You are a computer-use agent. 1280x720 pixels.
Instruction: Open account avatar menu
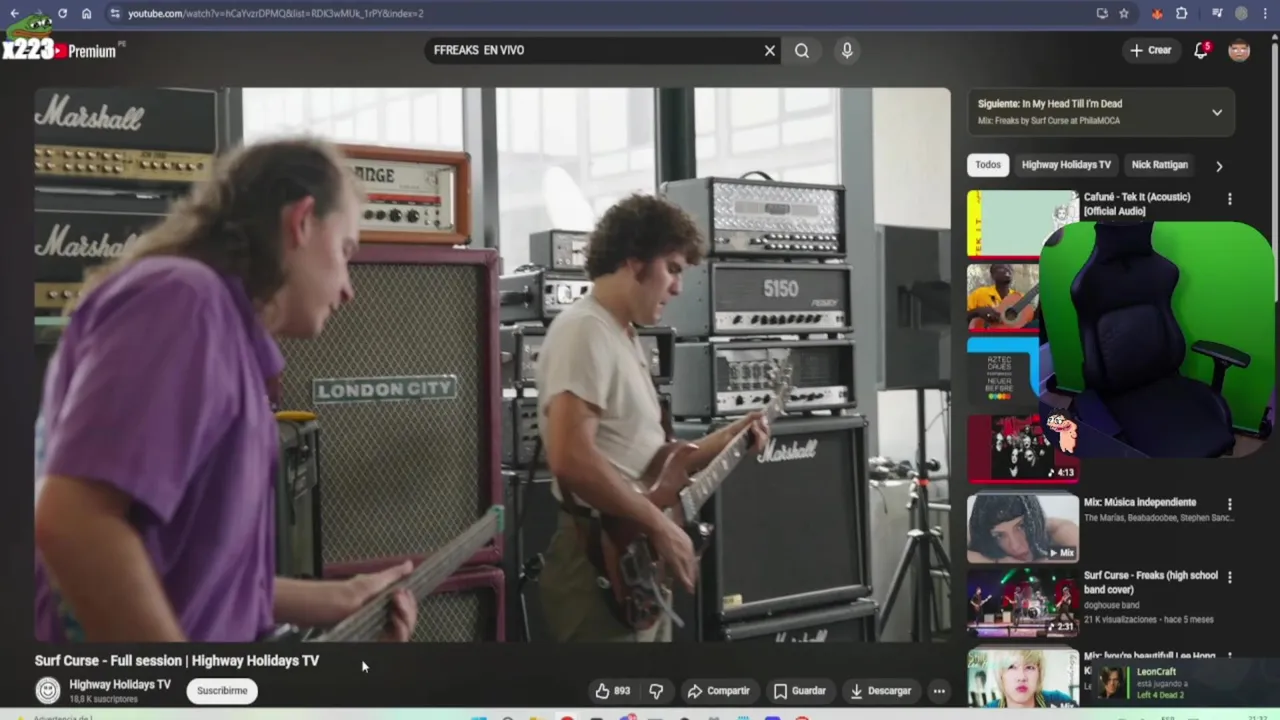(x=1239, y=50)
